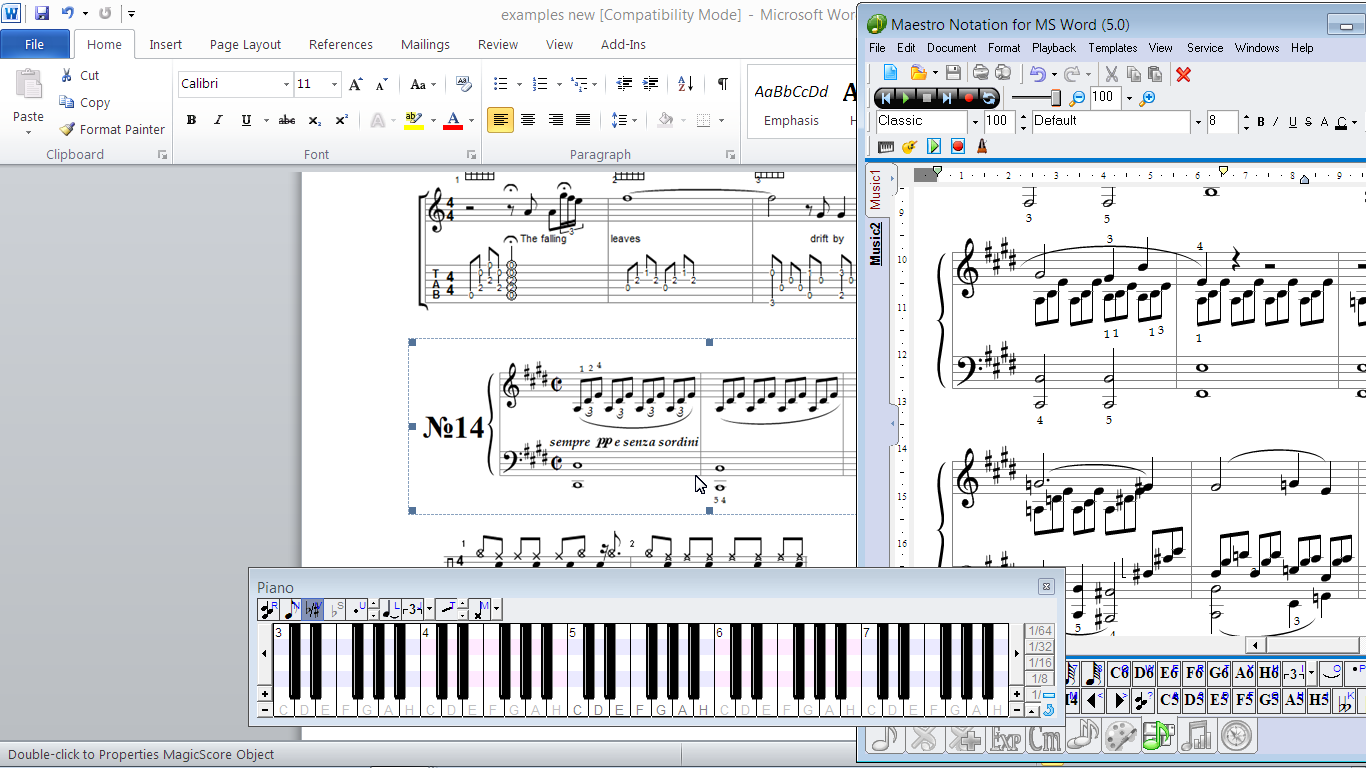Open the guitar input panel icon
Screen dimensions: 1366x768
pyautogui.click(x=910, y=146)
